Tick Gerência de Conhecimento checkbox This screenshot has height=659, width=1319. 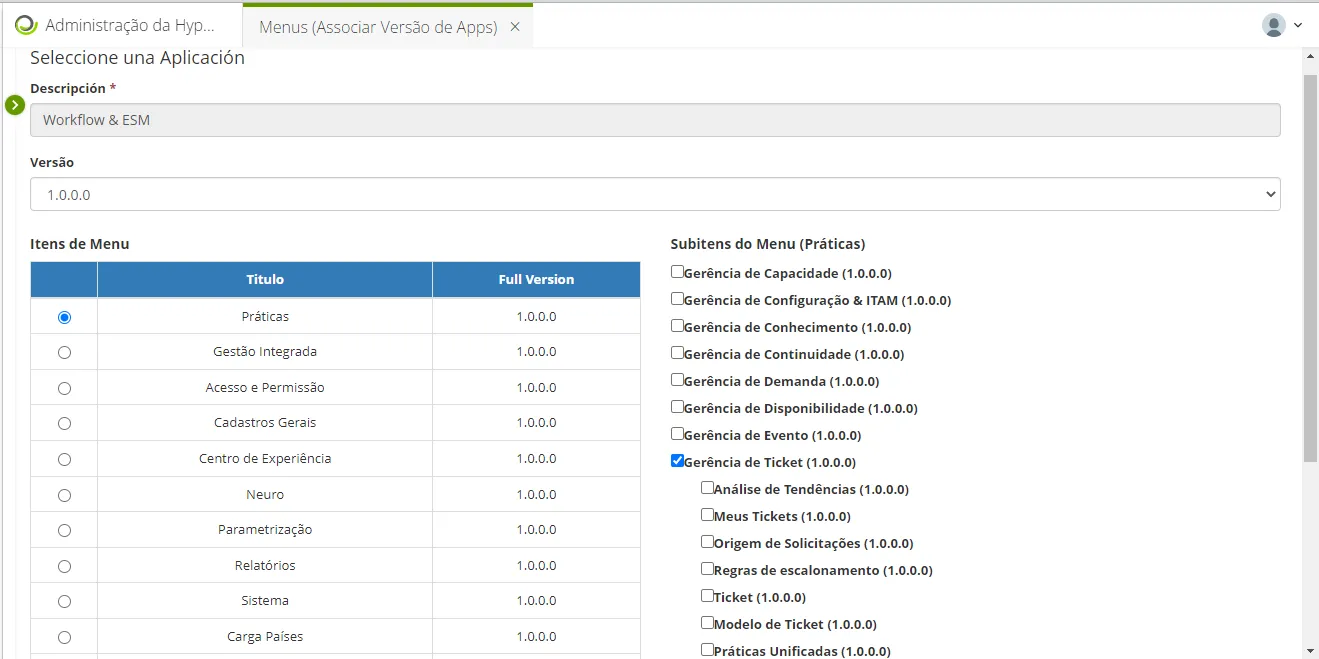pos(677,326)
